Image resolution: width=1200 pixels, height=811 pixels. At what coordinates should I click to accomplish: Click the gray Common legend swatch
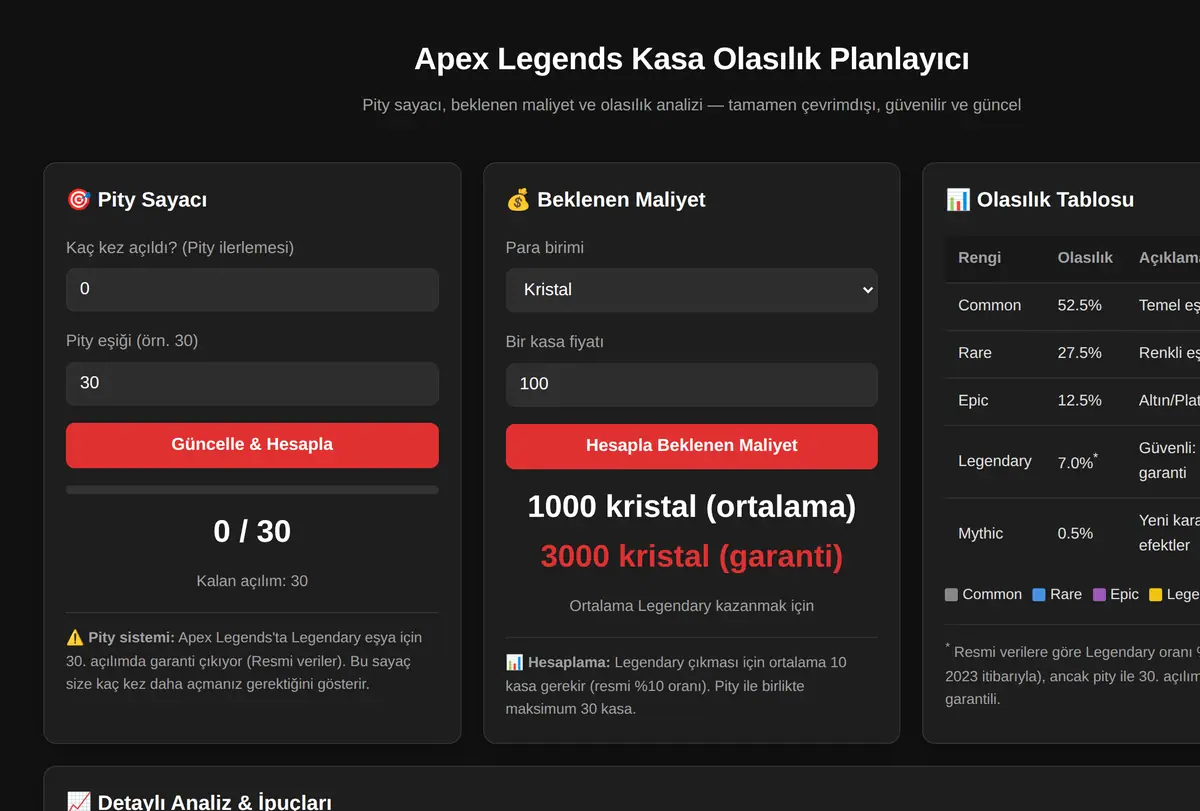coord(951,595)
